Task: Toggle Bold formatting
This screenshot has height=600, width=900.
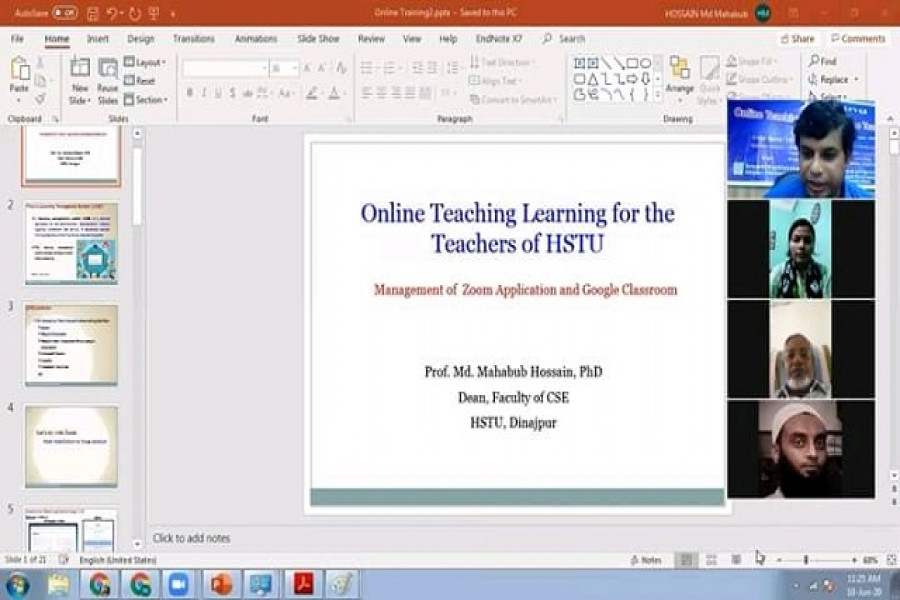Action: [188, 93]
